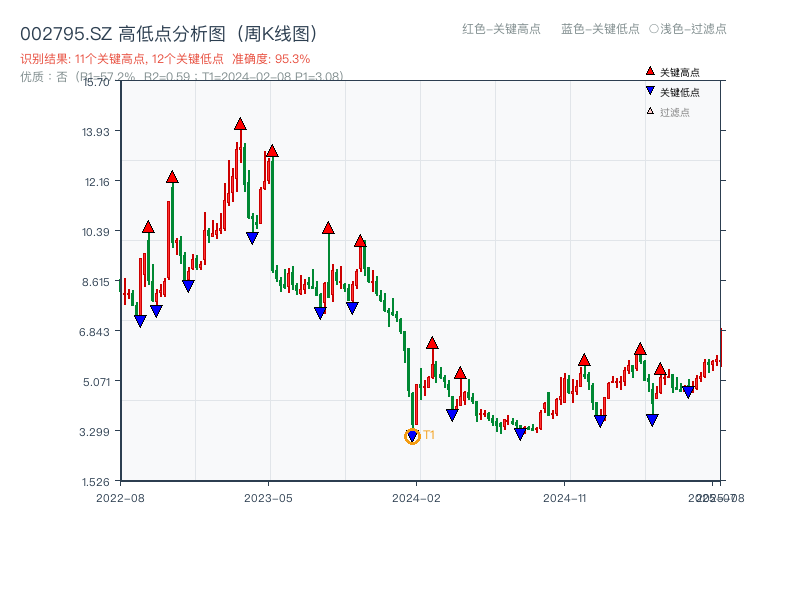Select the red 关键高点 triangle icon in legend

coord(650,71)
